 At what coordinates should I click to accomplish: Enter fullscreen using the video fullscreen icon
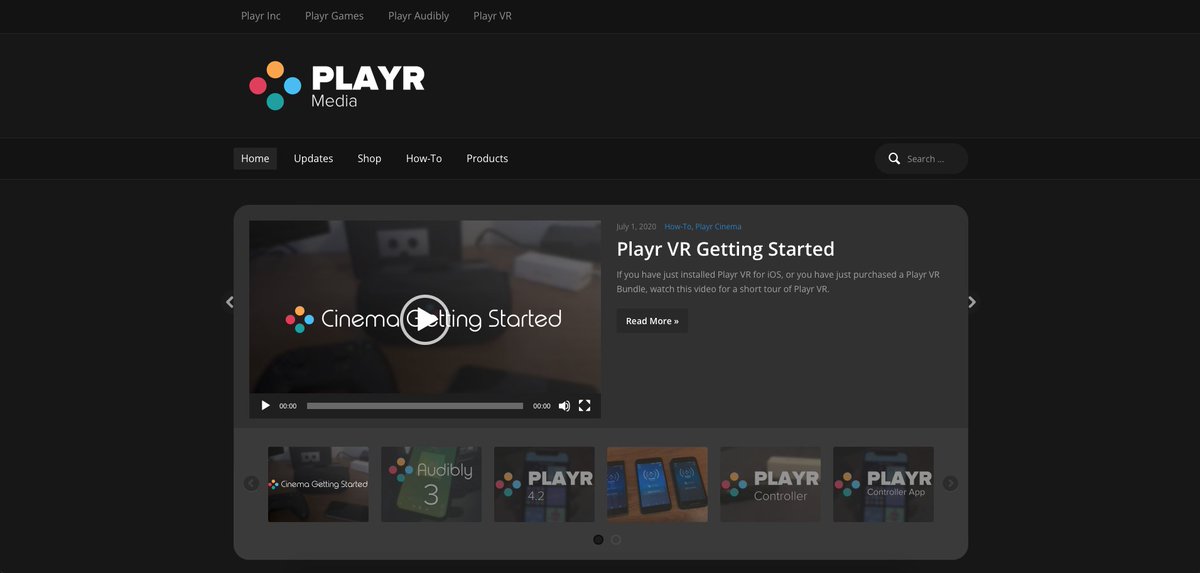pos(585,406)
